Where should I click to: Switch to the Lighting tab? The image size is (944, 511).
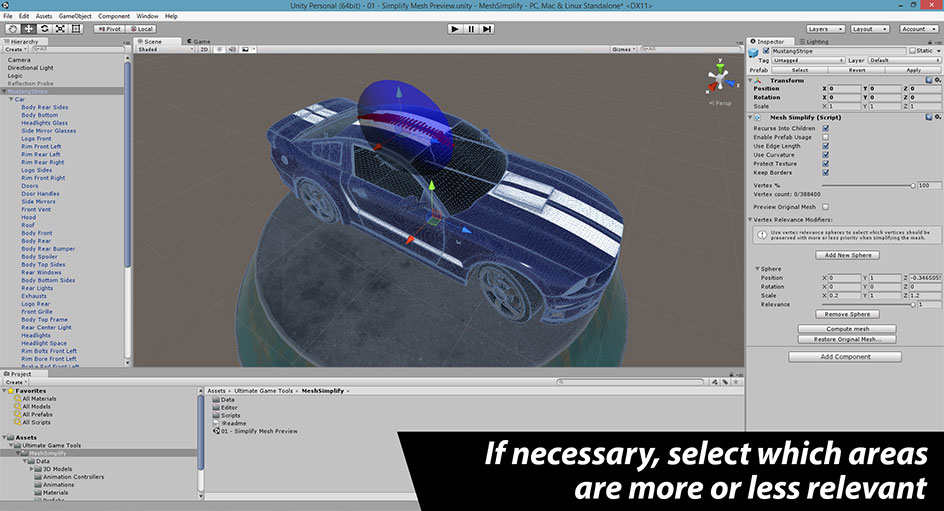(x=814, y=42)
